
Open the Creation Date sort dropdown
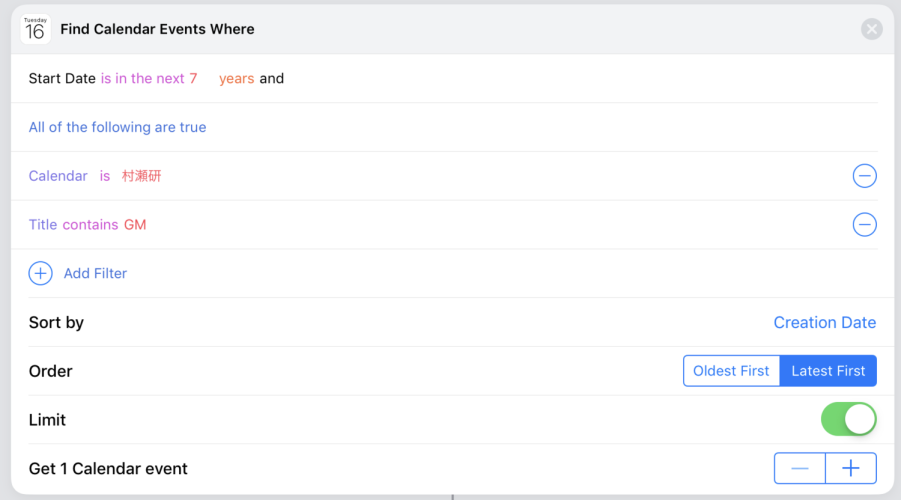point(825,322)
